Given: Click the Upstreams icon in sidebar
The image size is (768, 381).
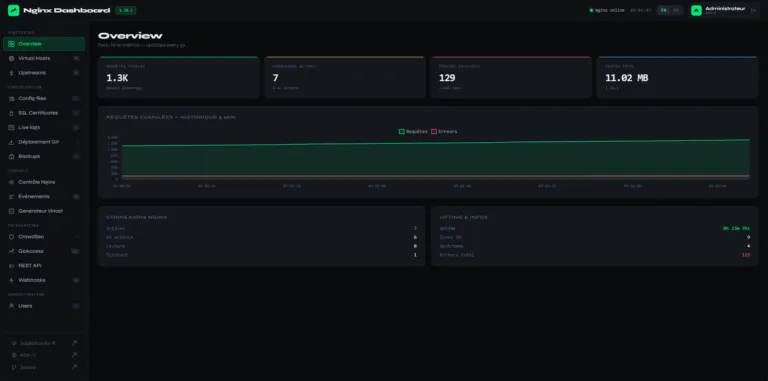Looking at the screenshot, I should [12, 73].
